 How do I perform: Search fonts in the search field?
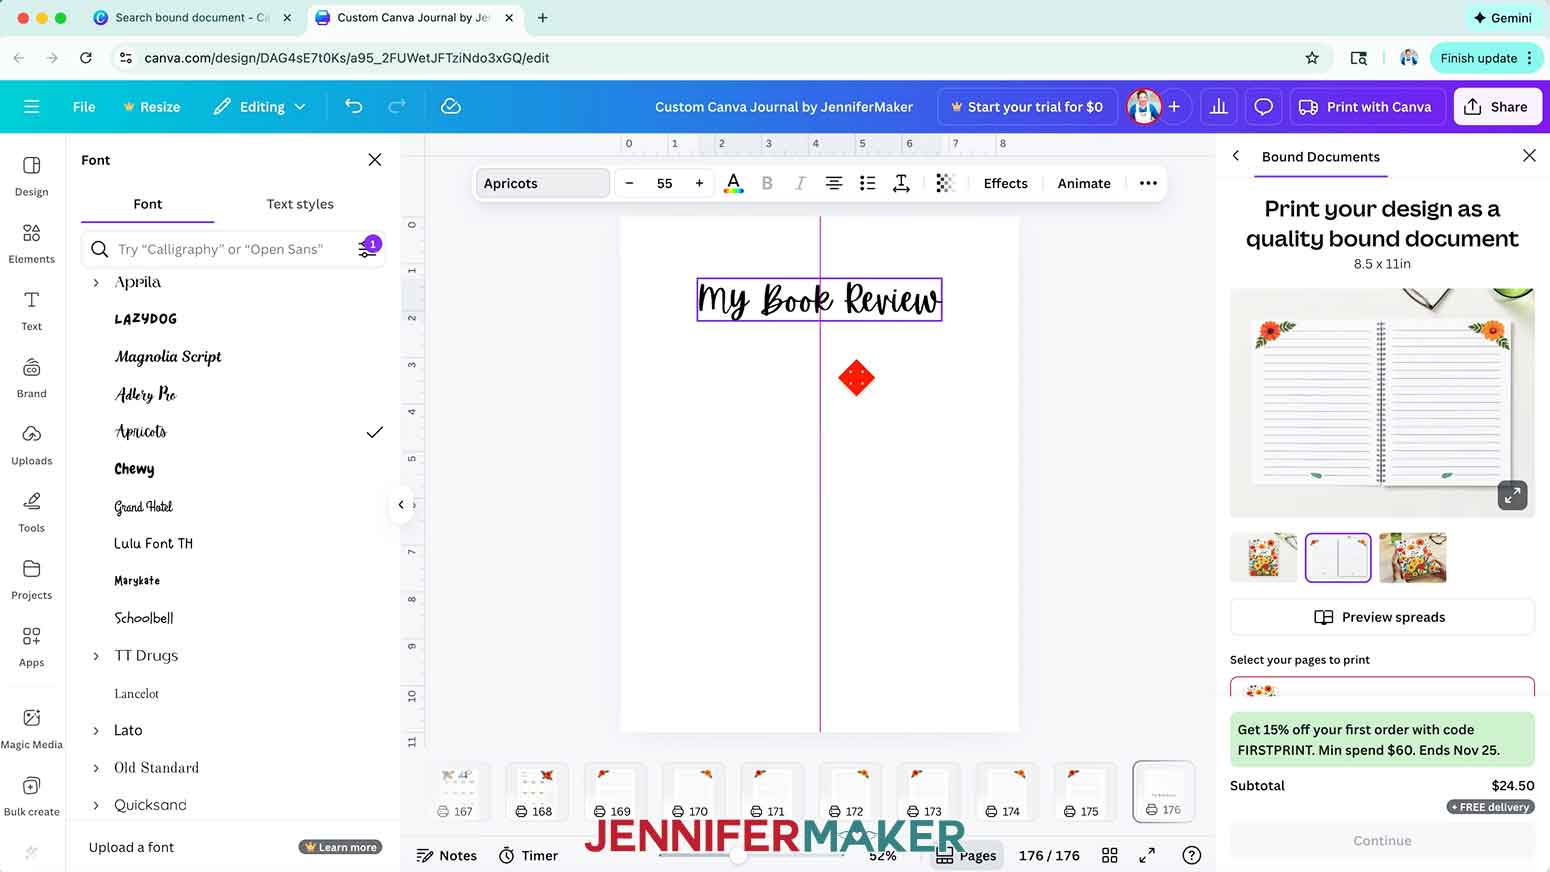pos(232,249)
